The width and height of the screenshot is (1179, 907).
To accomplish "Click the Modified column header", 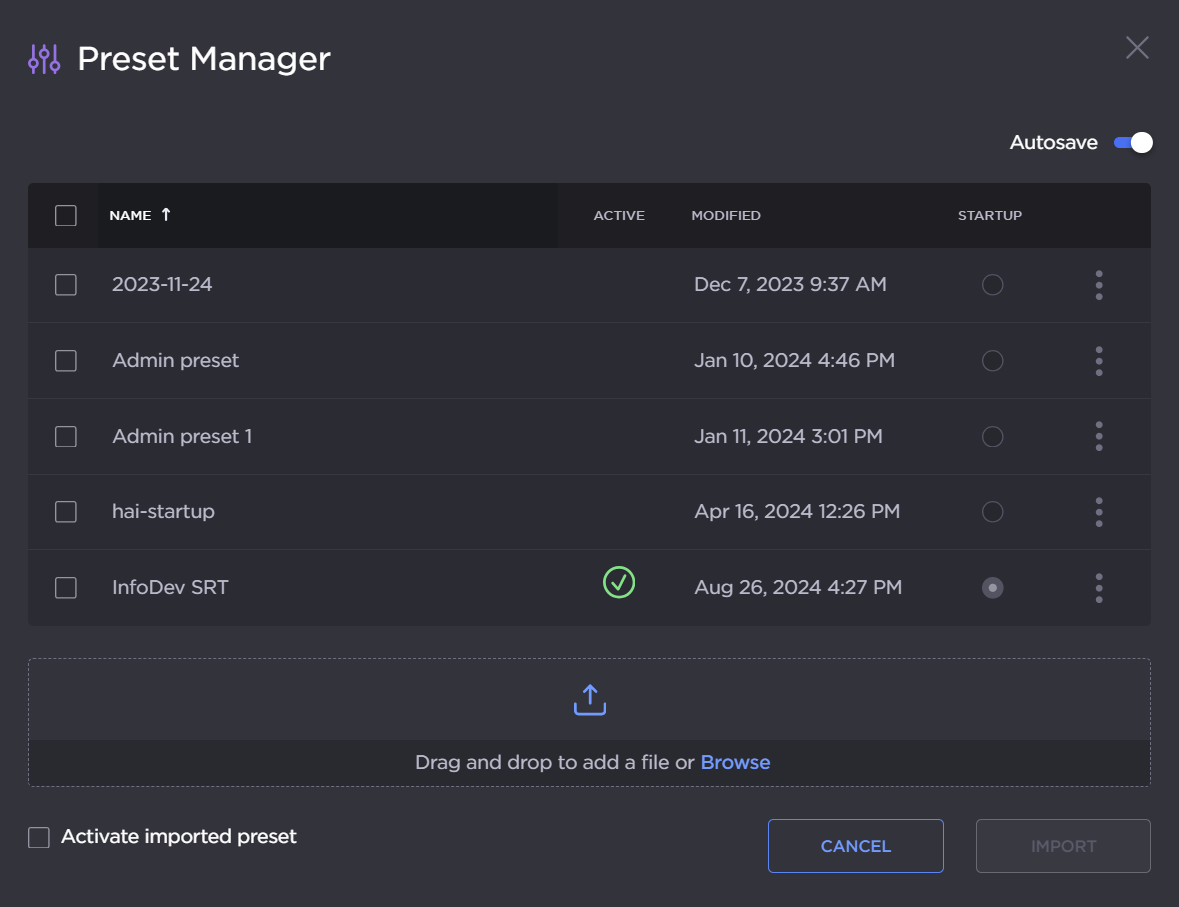I will [725, 216].
